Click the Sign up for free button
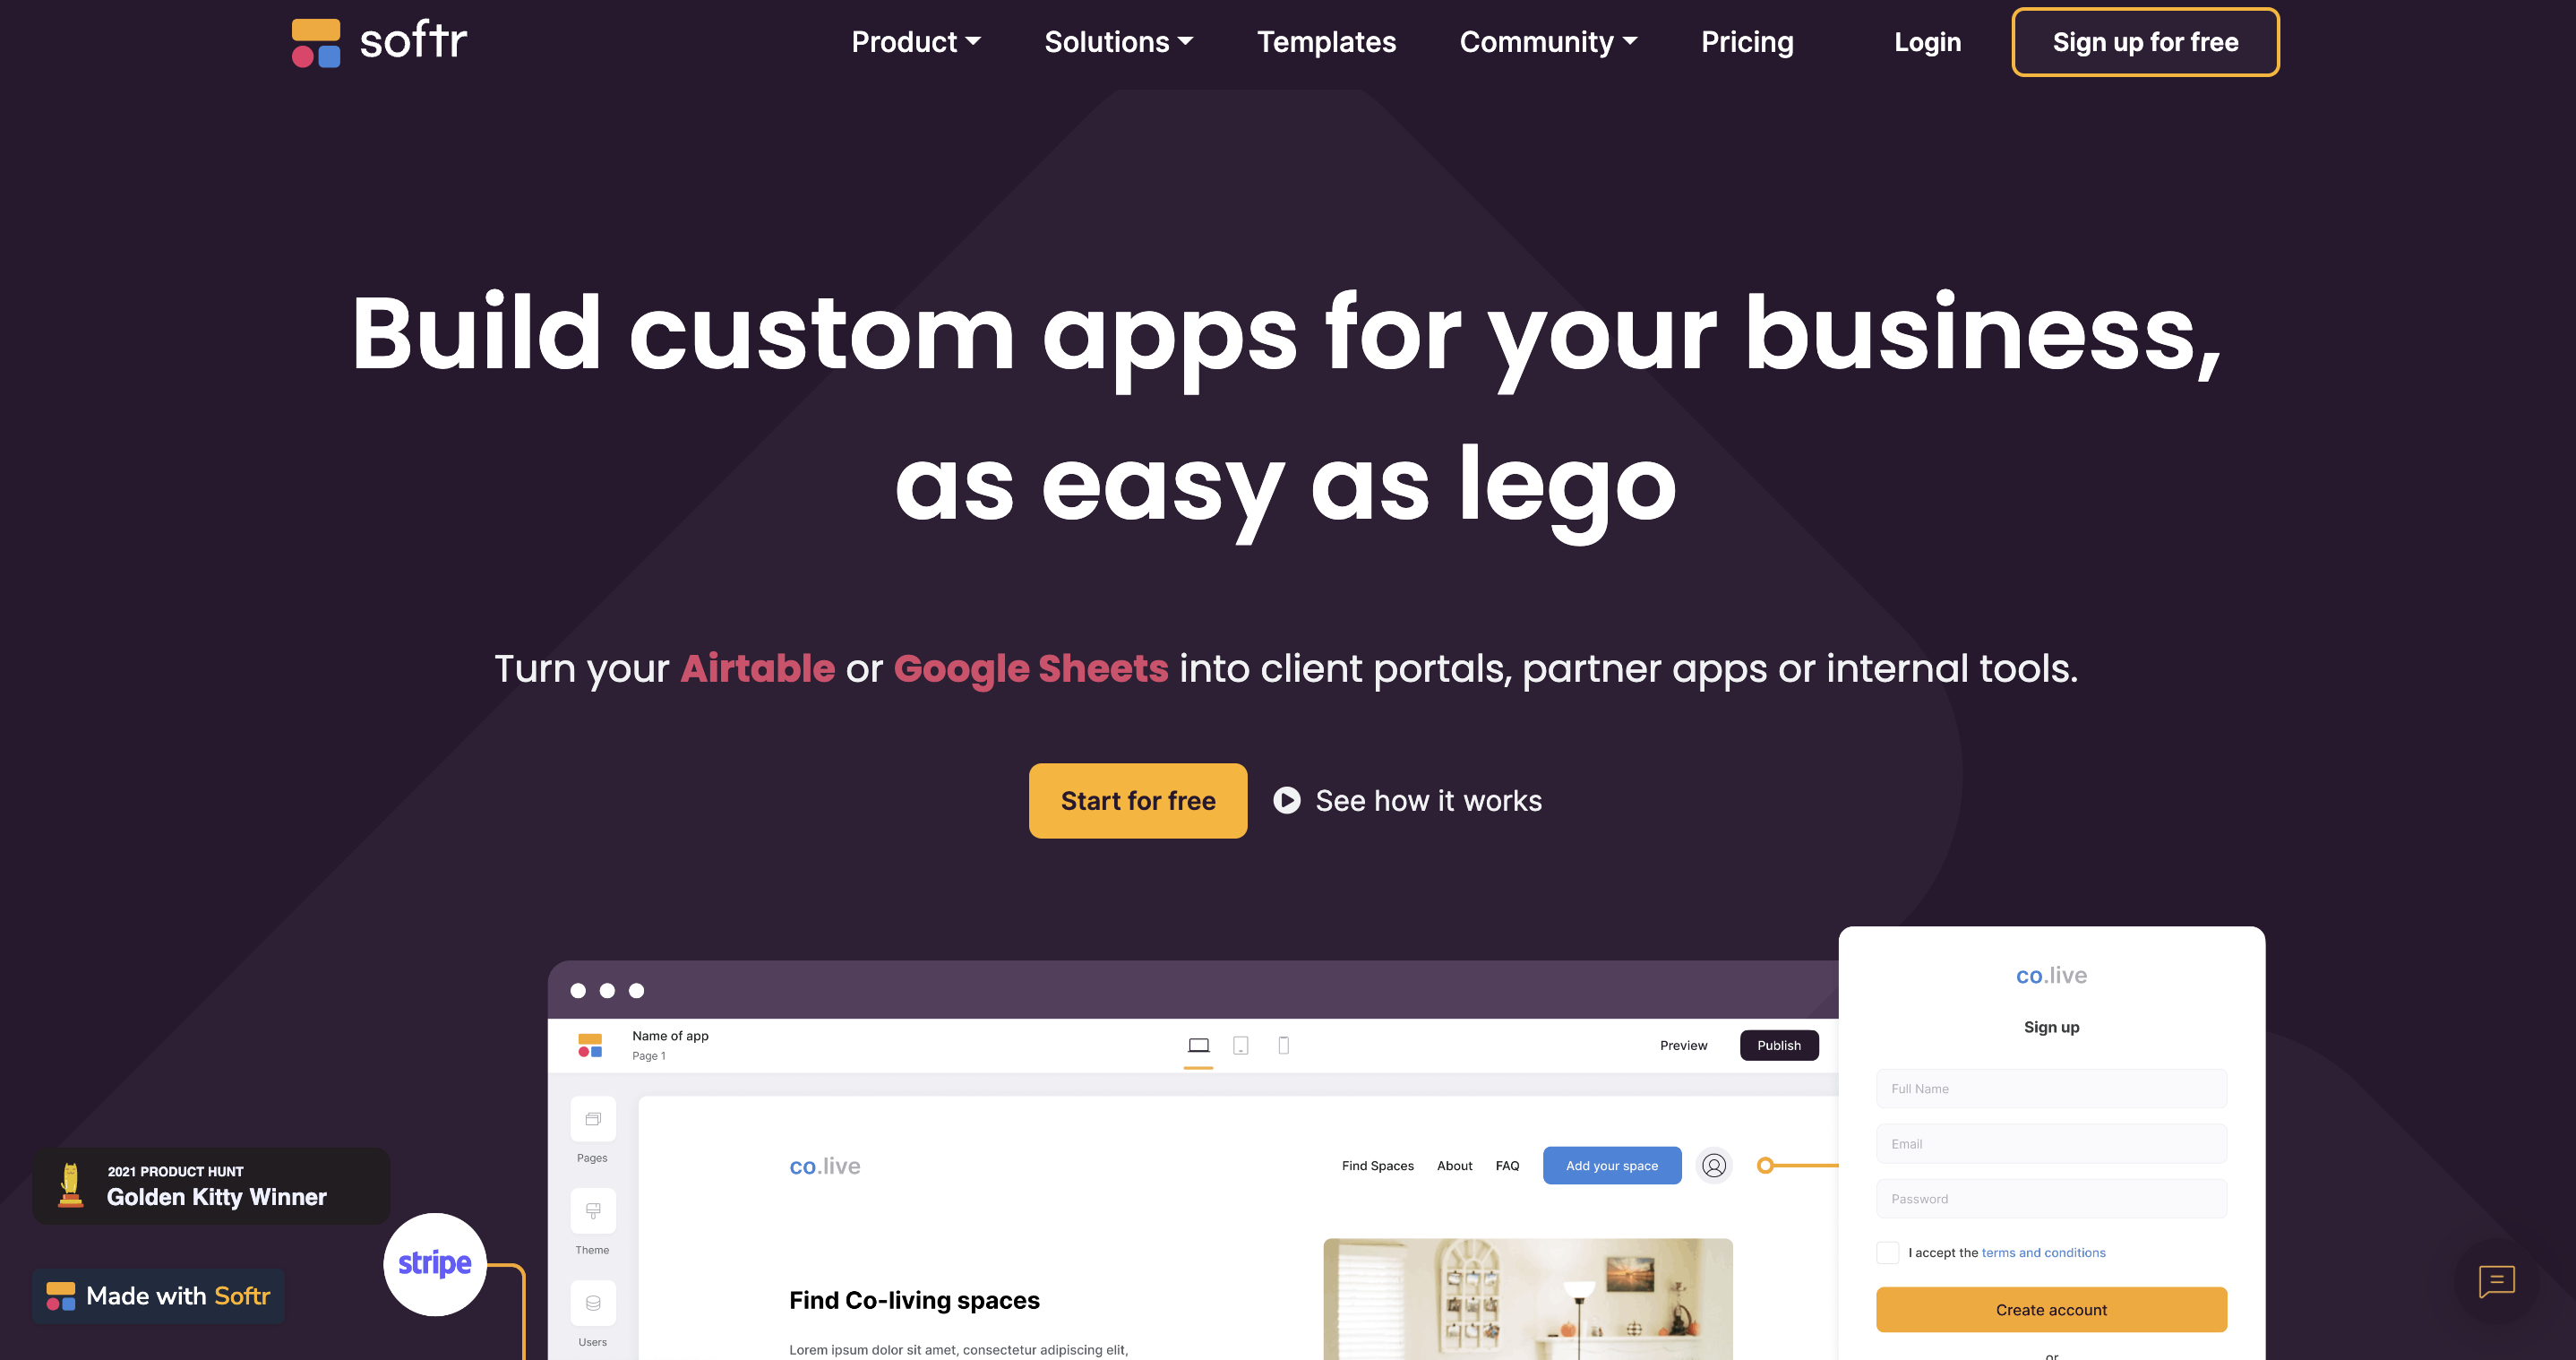This screenshot has width=2576, height=1360. coord(2143,43)
